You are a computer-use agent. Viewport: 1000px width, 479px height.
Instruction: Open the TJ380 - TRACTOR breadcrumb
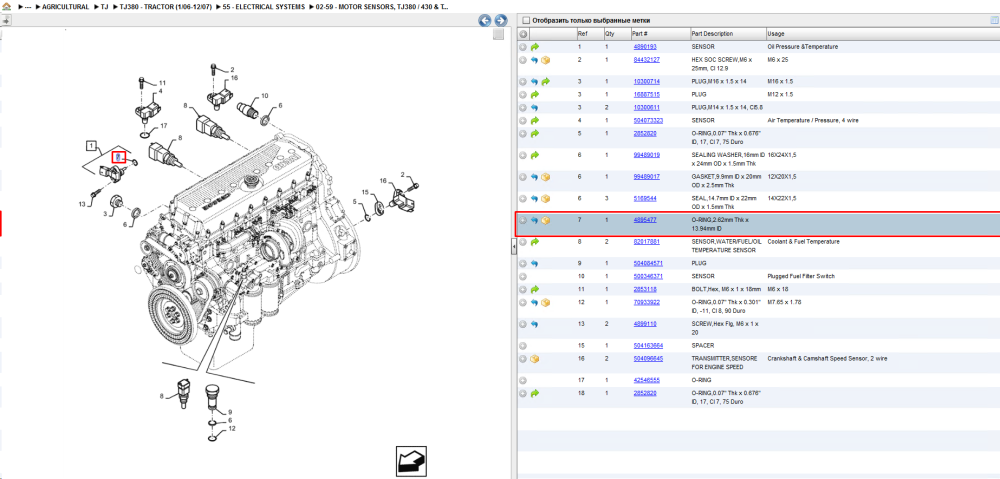tap(164, 7)
